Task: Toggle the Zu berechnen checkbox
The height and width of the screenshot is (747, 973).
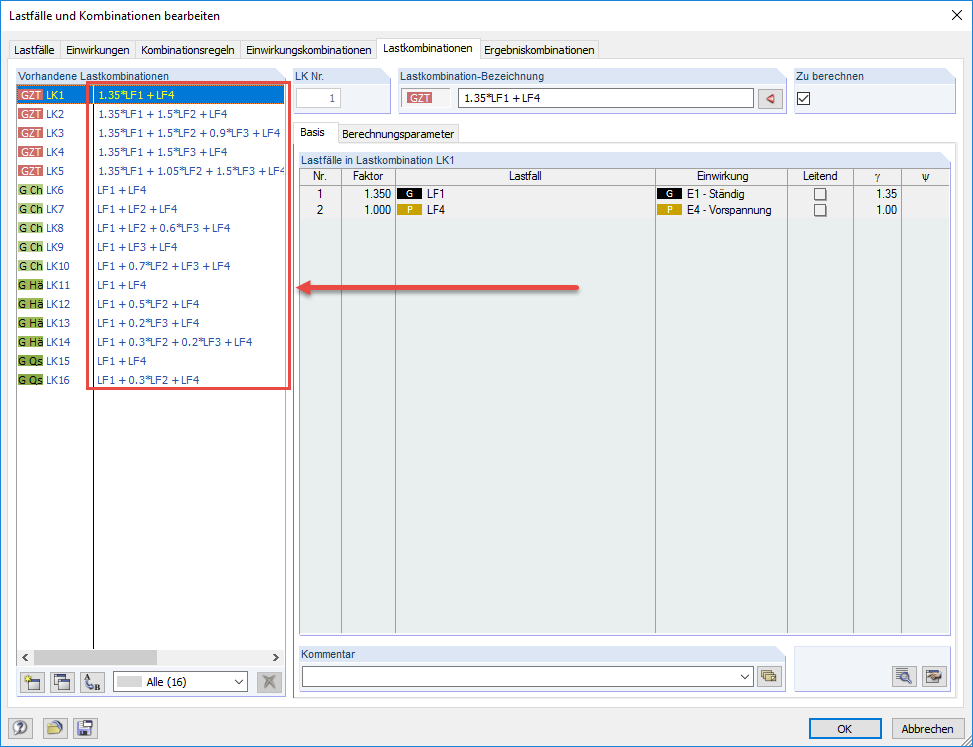Action: (804, 99)
